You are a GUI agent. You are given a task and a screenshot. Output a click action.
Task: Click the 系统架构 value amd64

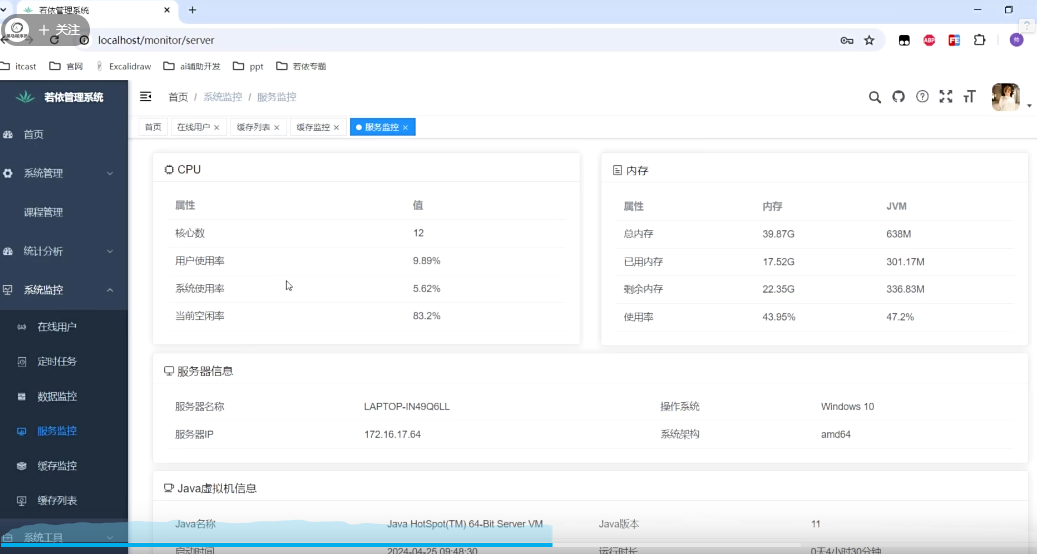[x=836, y=434]
